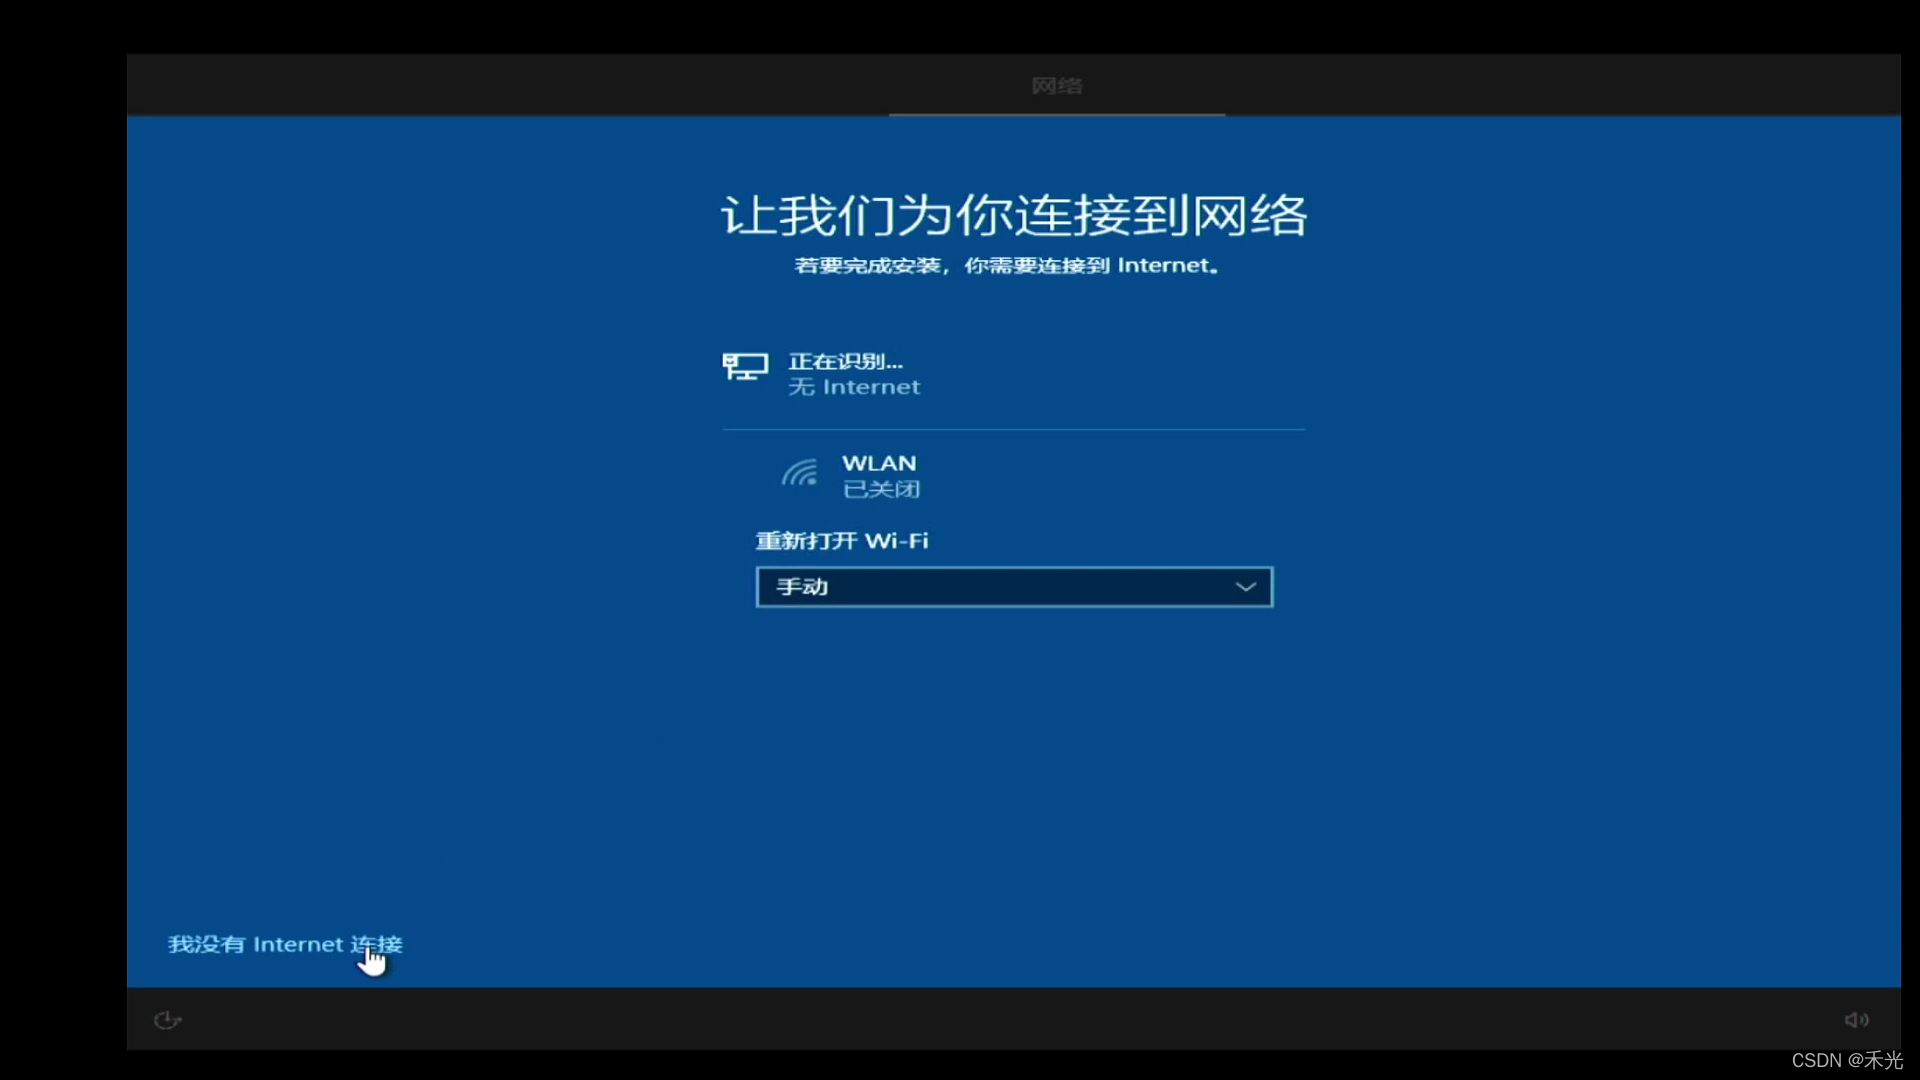Screen dimensions: 1920x1080
Task: Open the 手动 Wi-Fi reopen dropdown
Action: [x=1014, y=587]
